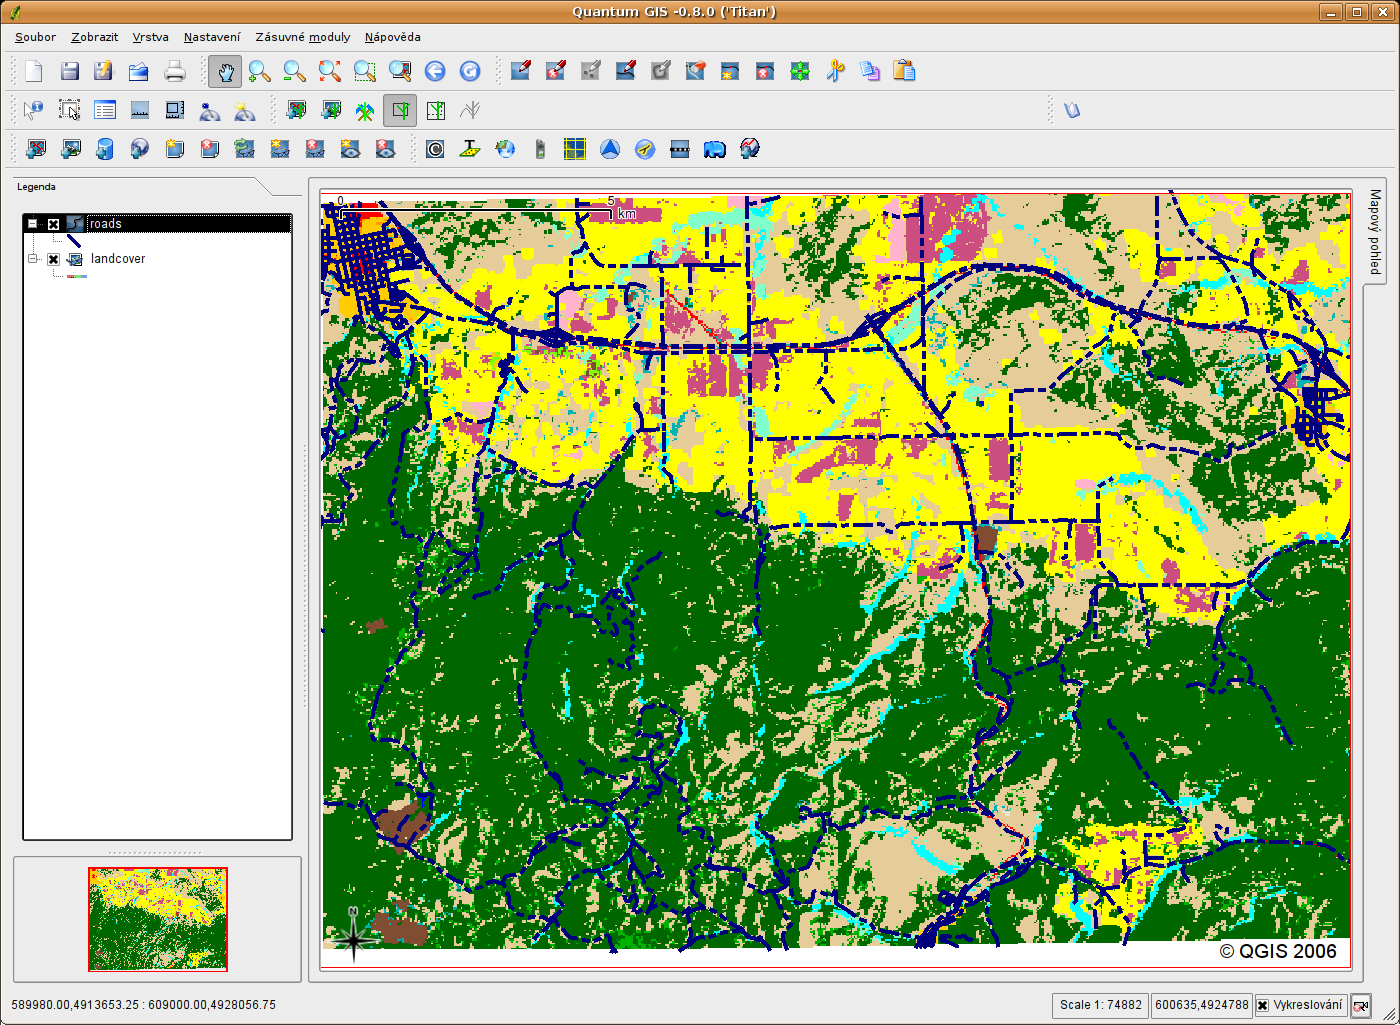
Task: Cut features with the scissors icon
Action: pyautogui.click(x=835, y=71)
